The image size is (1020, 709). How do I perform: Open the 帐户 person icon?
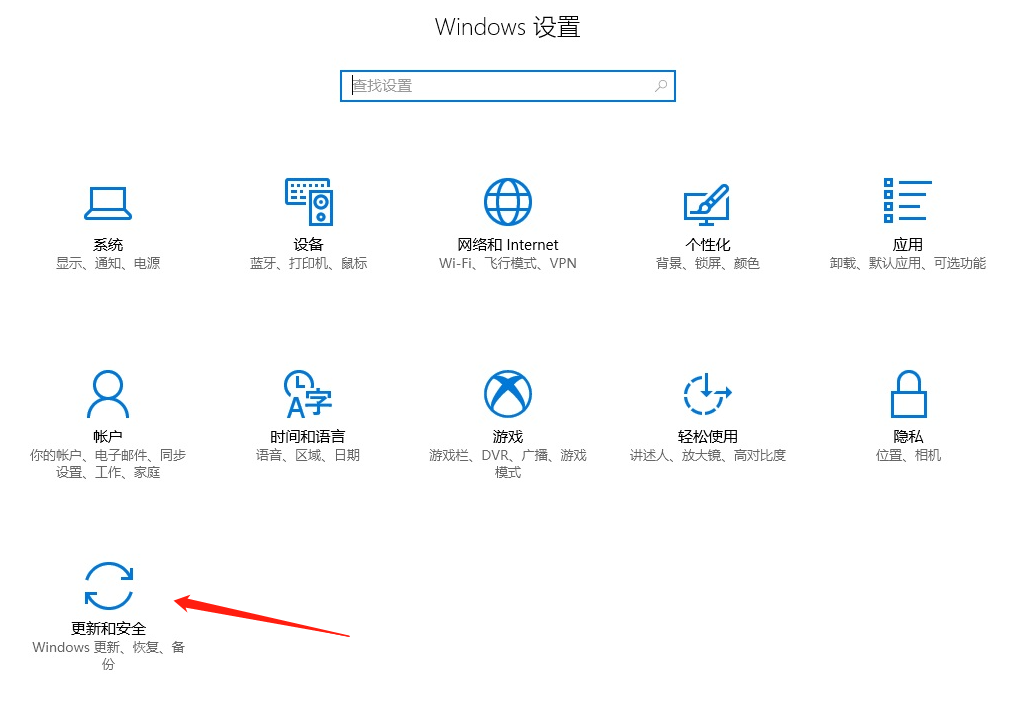tap(108, 394)
